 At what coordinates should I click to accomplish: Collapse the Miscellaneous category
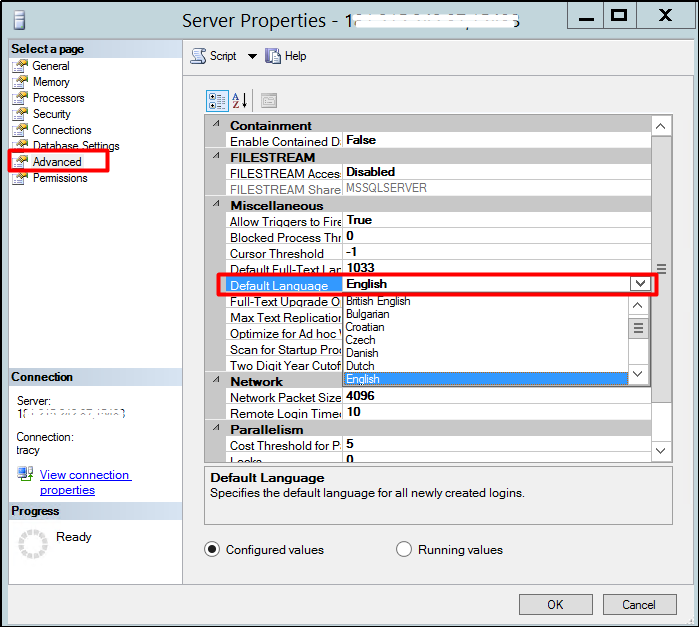pyautogui.click(x=215, y=205)
